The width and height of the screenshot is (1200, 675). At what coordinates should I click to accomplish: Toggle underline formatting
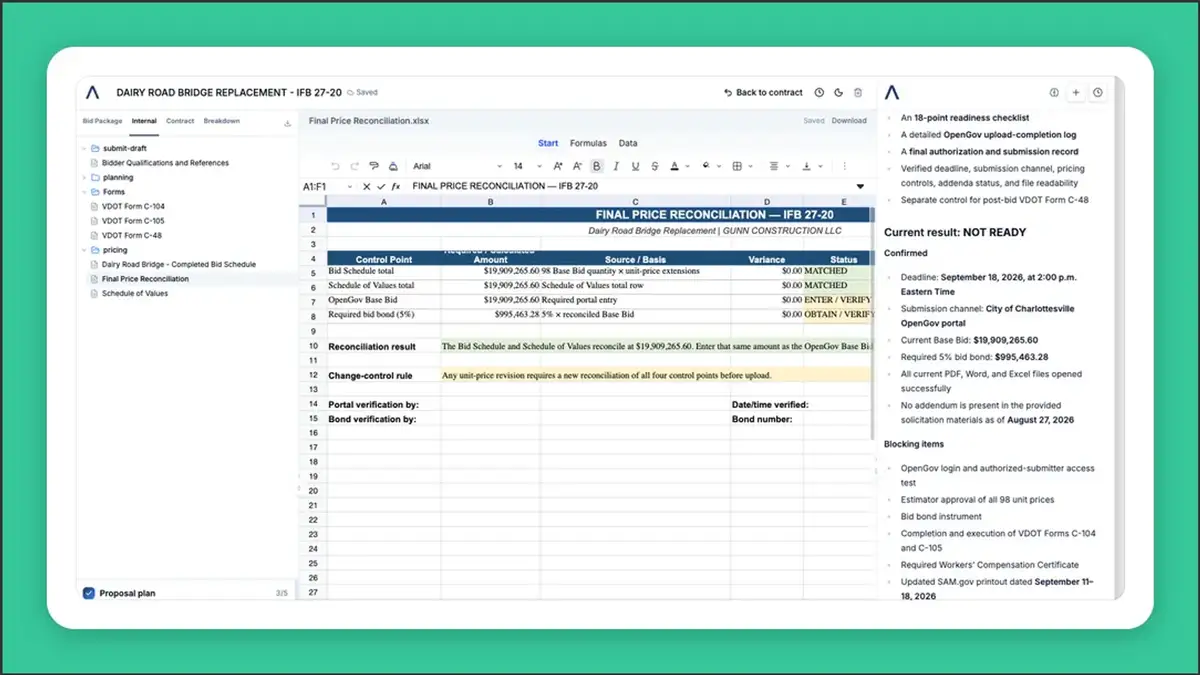[635, 166]
